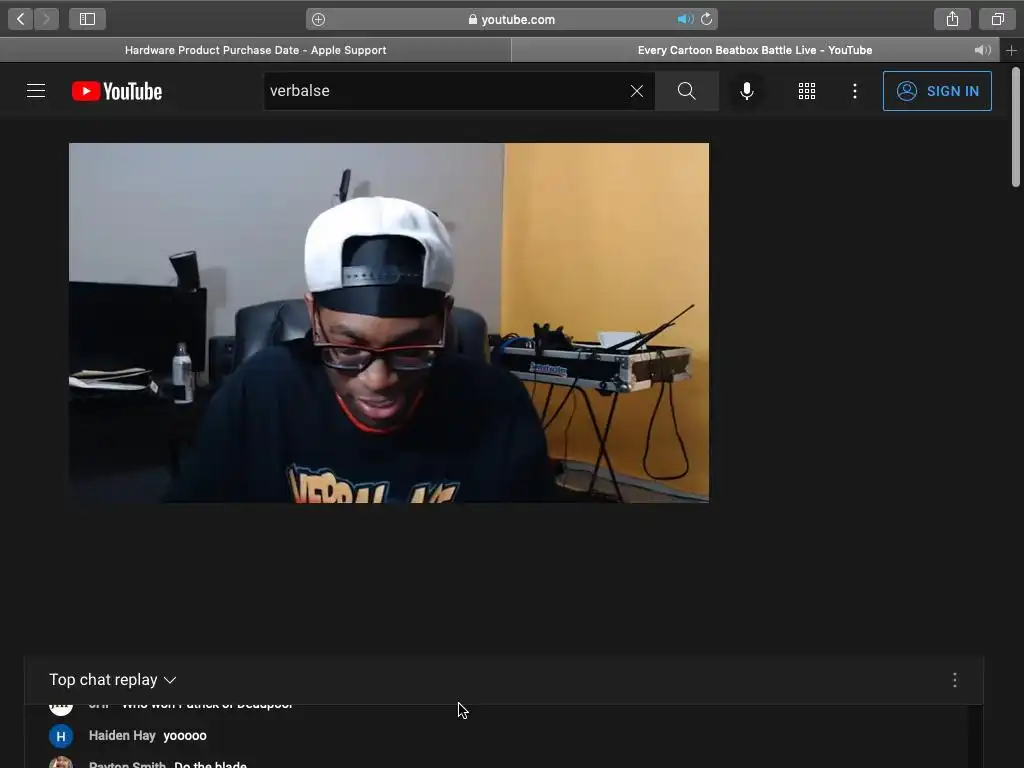Go to the YouTube home logo

(x=117, y=91)
